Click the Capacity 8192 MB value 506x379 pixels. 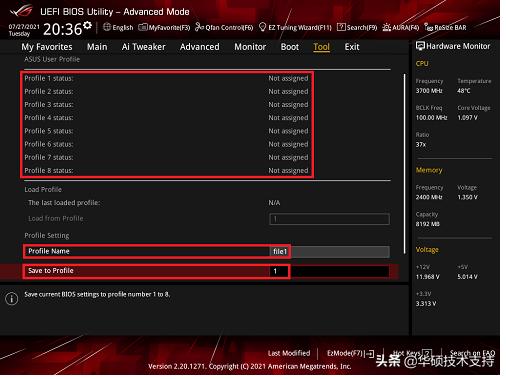coord(428,224)
